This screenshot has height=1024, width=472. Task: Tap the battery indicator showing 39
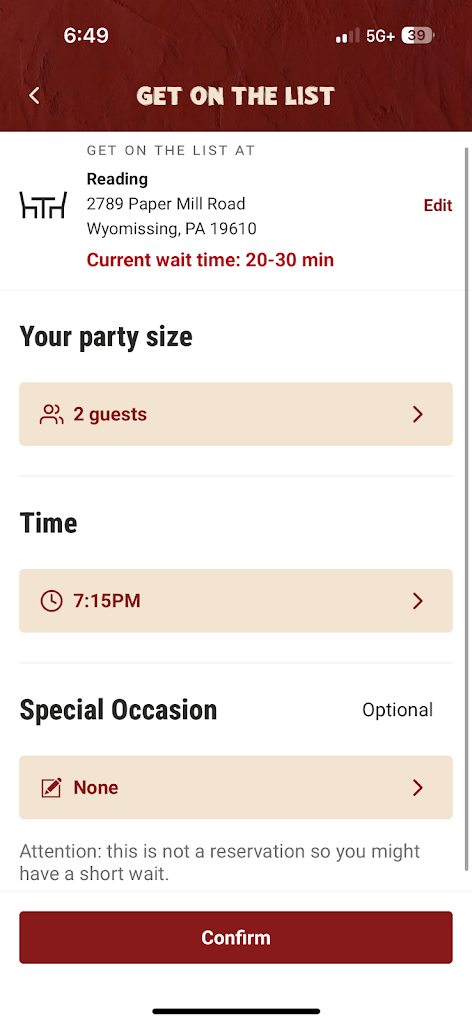pyautogui.click(x=418, y=36)
